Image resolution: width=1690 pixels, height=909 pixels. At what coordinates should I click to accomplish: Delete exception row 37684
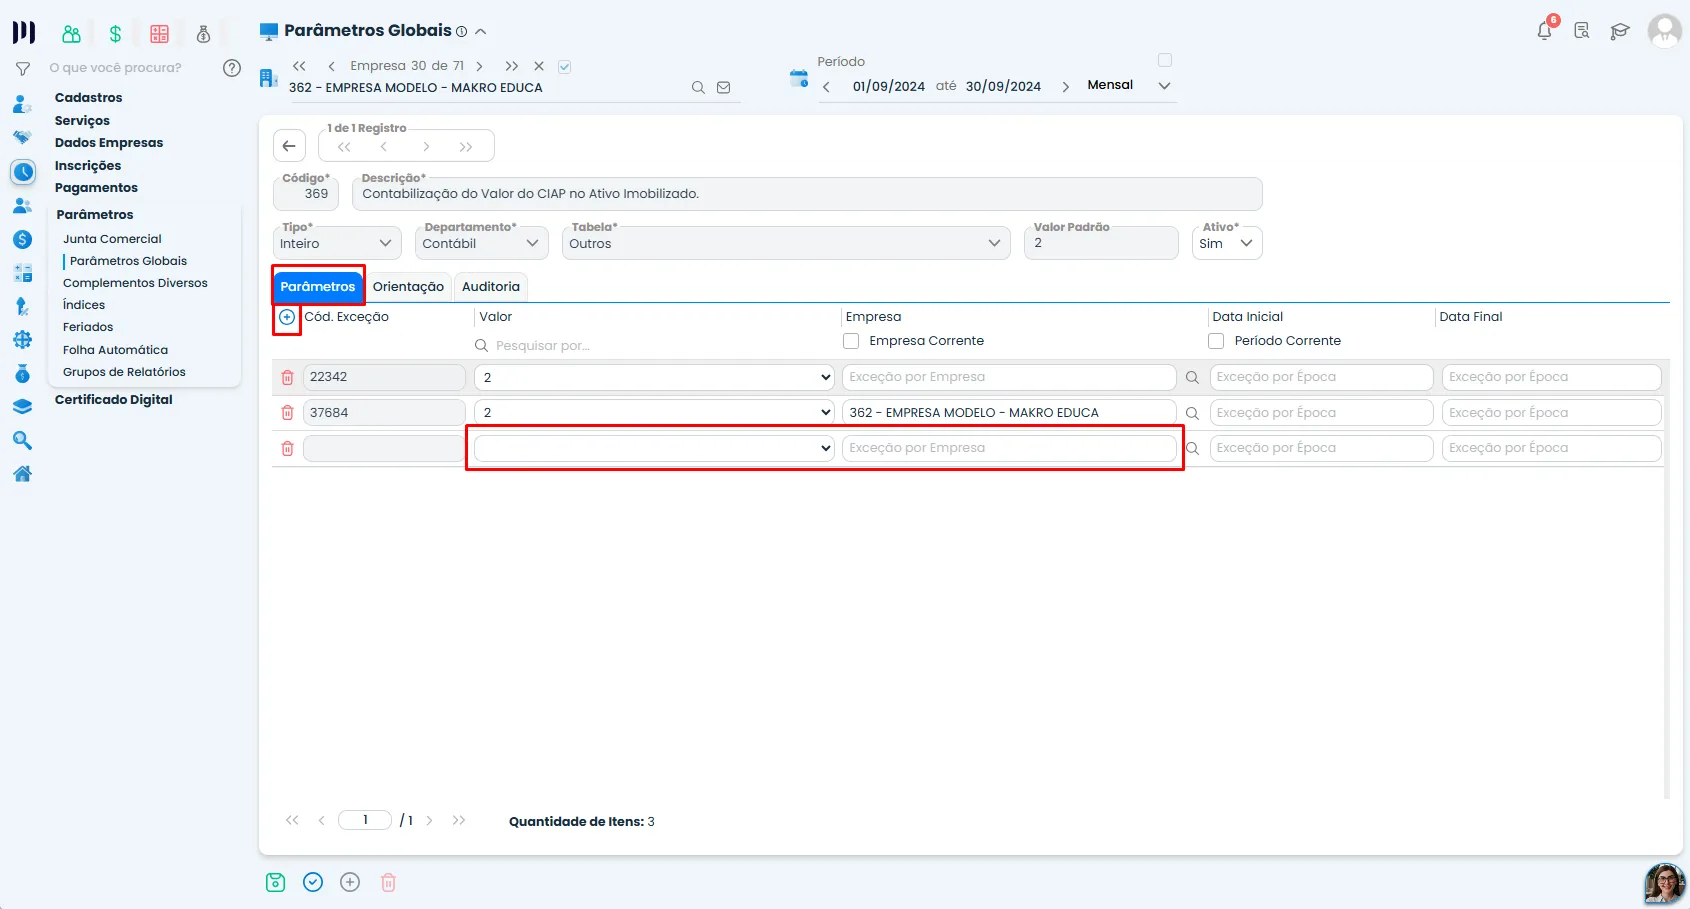(x=287, y=412)
